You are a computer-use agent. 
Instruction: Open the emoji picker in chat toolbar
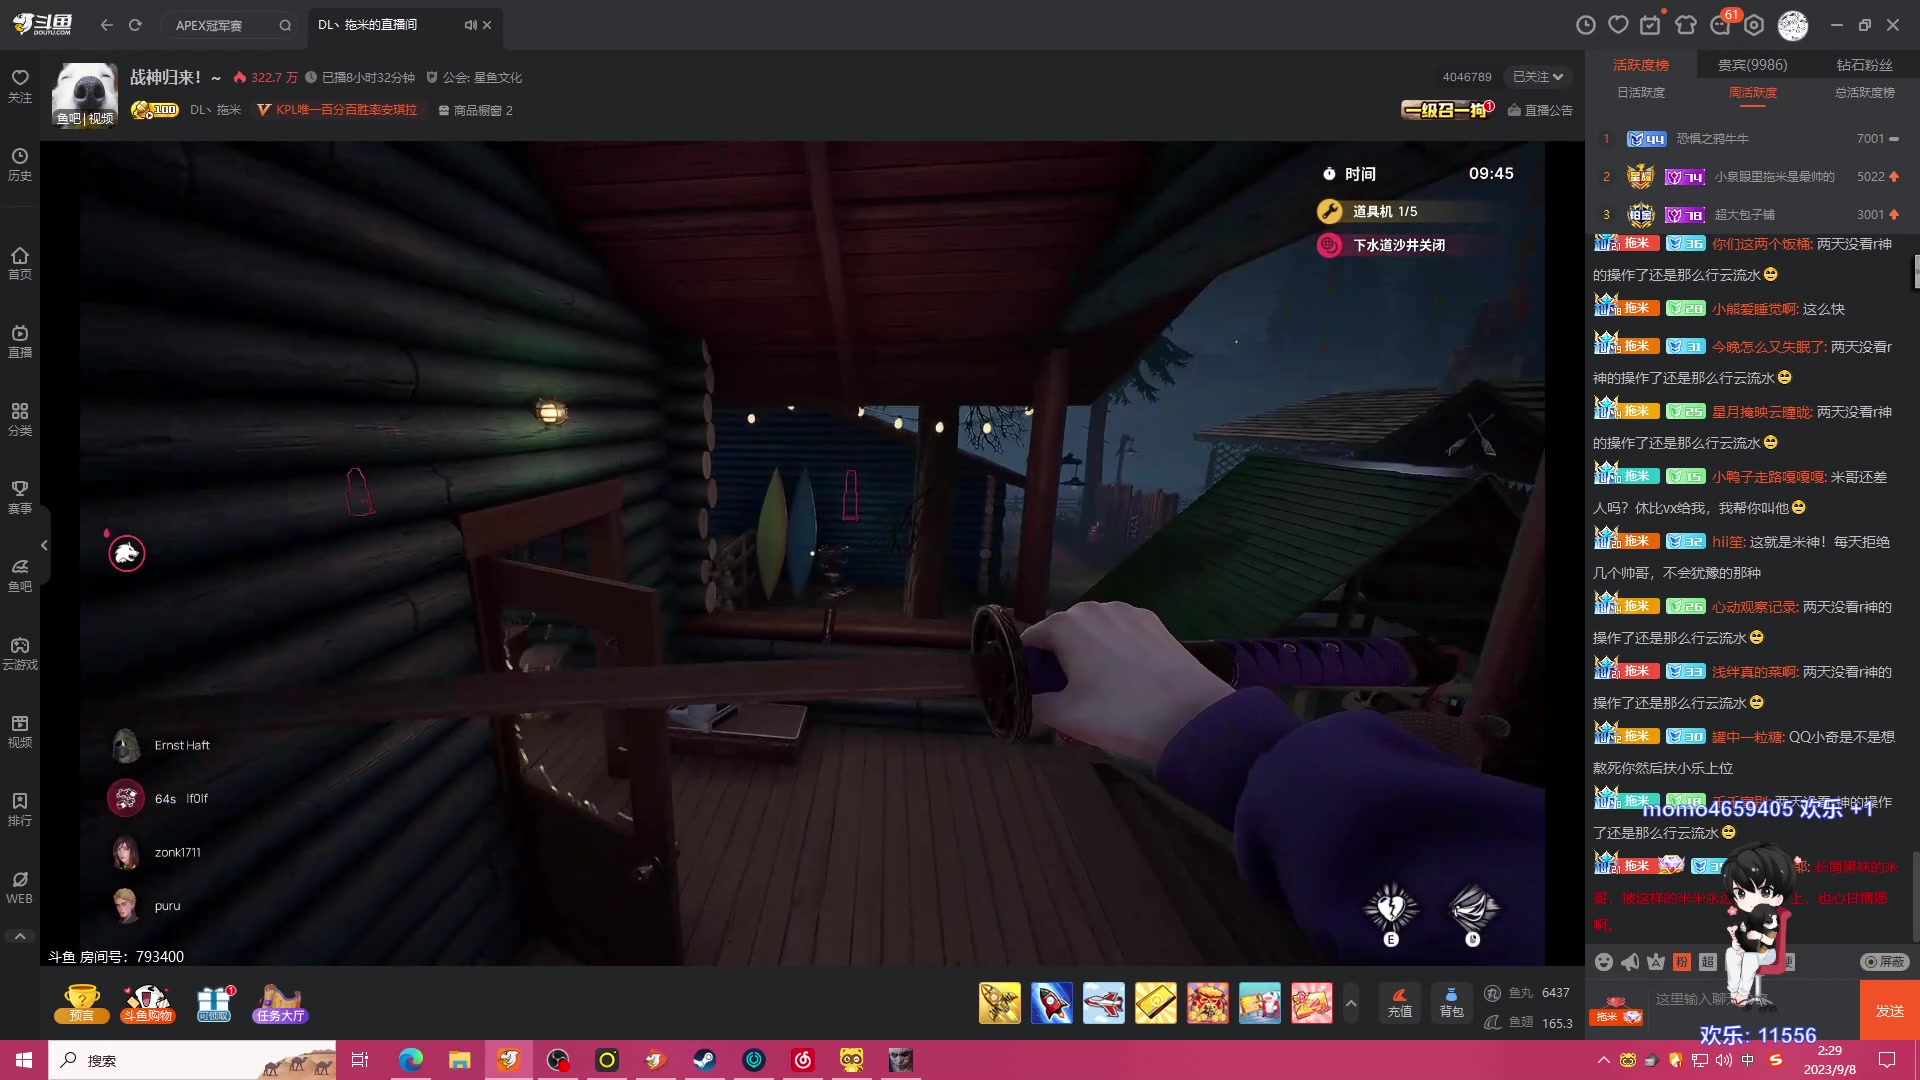pos(1604,961)
